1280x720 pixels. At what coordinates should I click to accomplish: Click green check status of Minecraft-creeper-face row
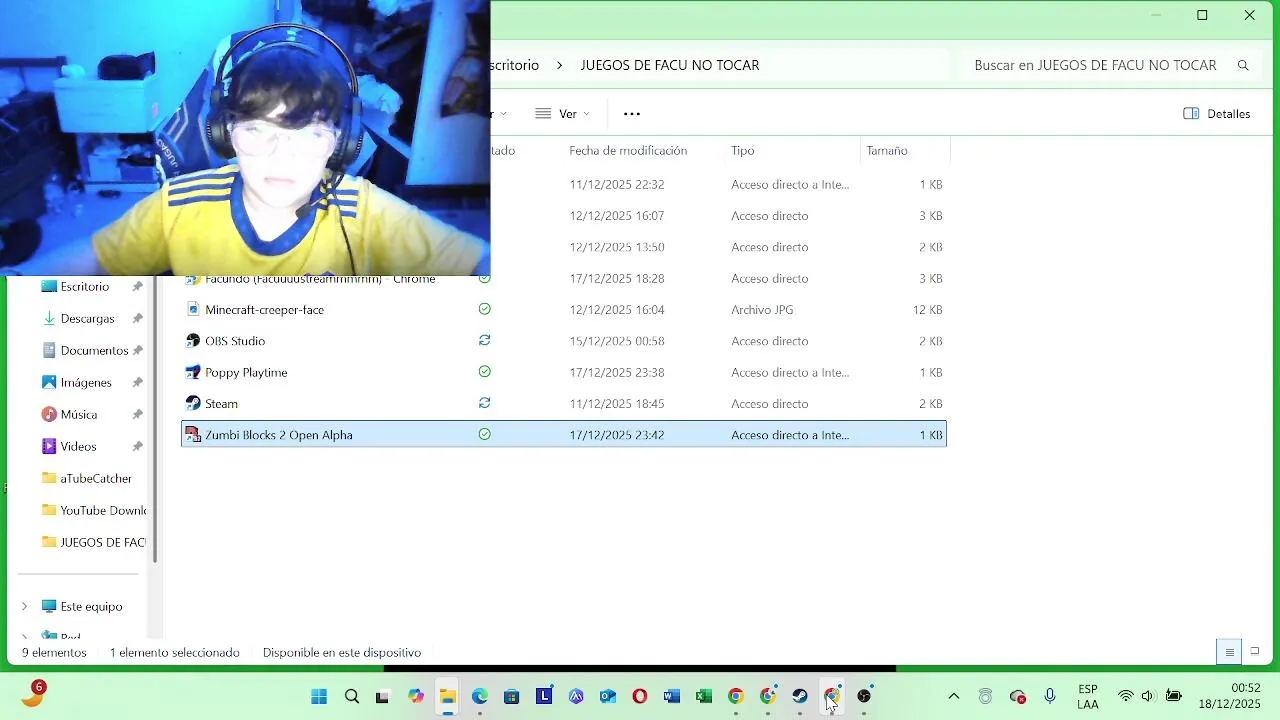coord(484,309)
